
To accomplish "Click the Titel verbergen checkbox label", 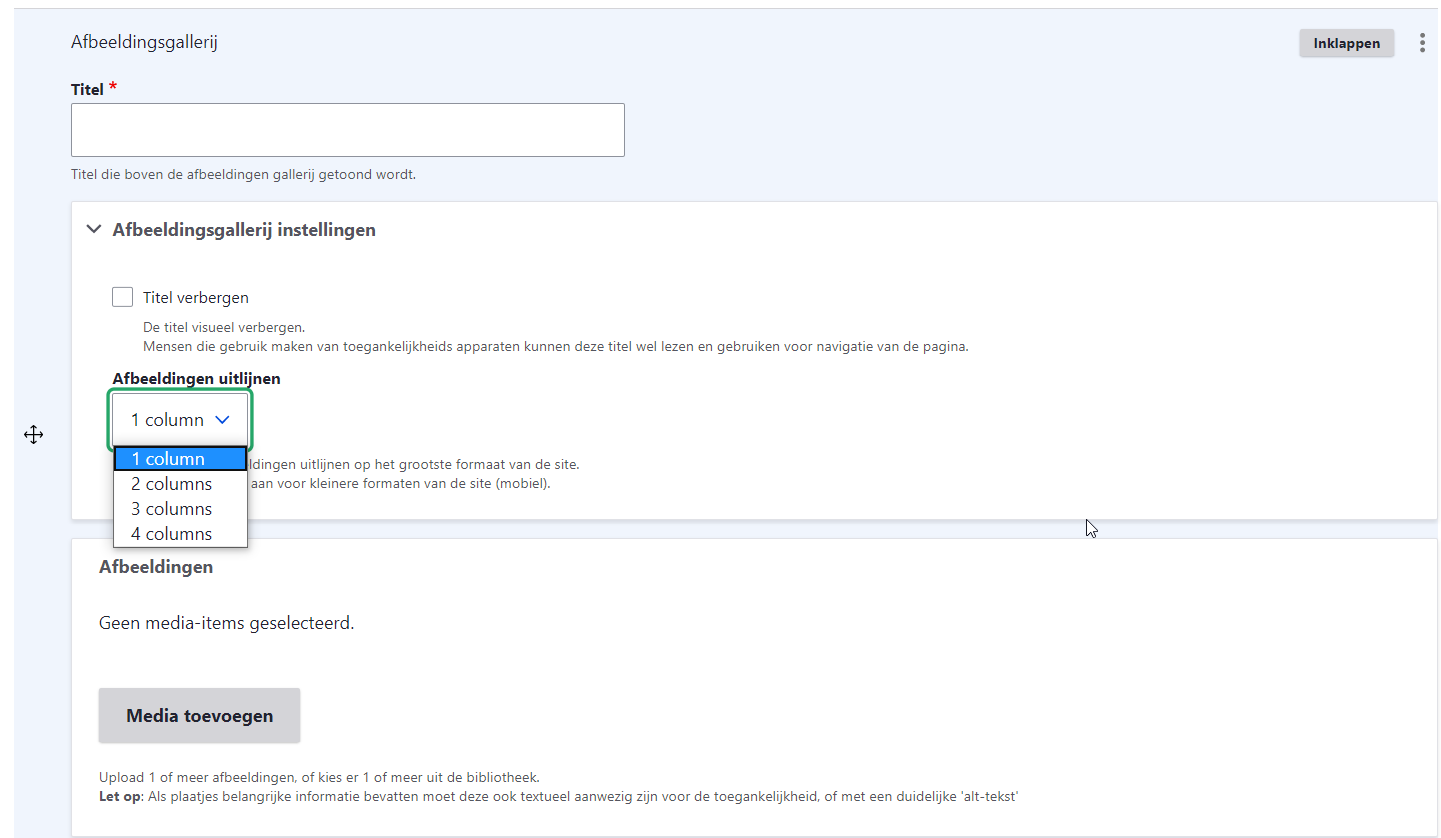I will pos(196,298).
